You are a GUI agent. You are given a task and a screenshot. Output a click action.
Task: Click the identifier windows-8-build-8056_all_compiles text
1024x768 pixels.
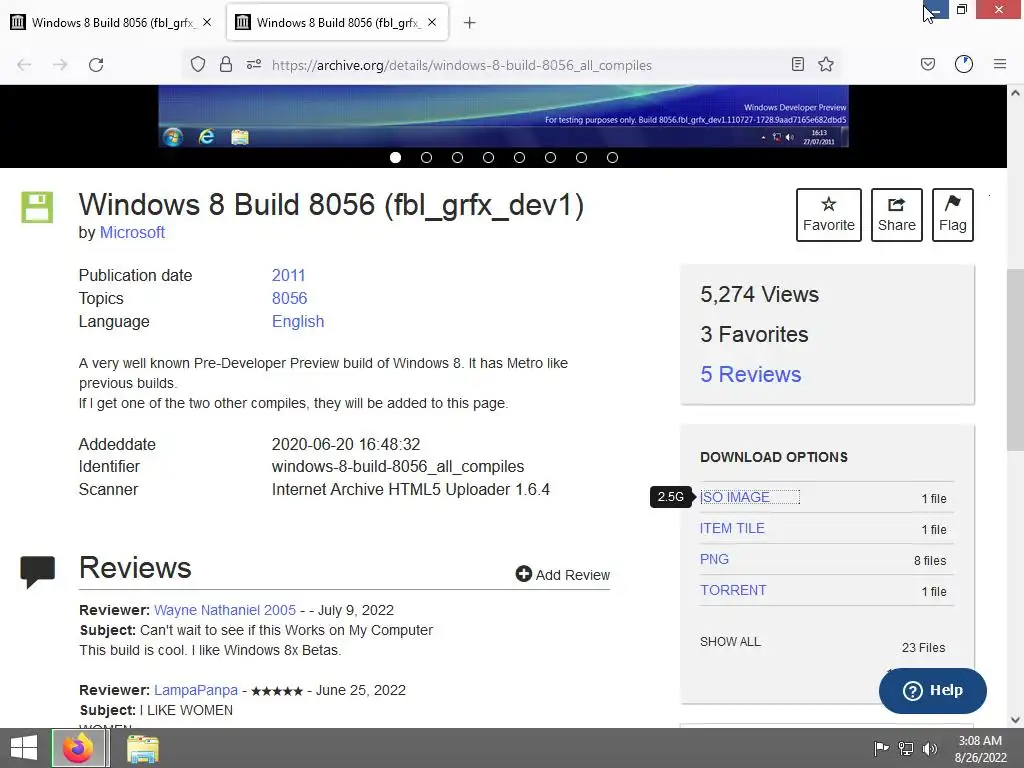398,467
